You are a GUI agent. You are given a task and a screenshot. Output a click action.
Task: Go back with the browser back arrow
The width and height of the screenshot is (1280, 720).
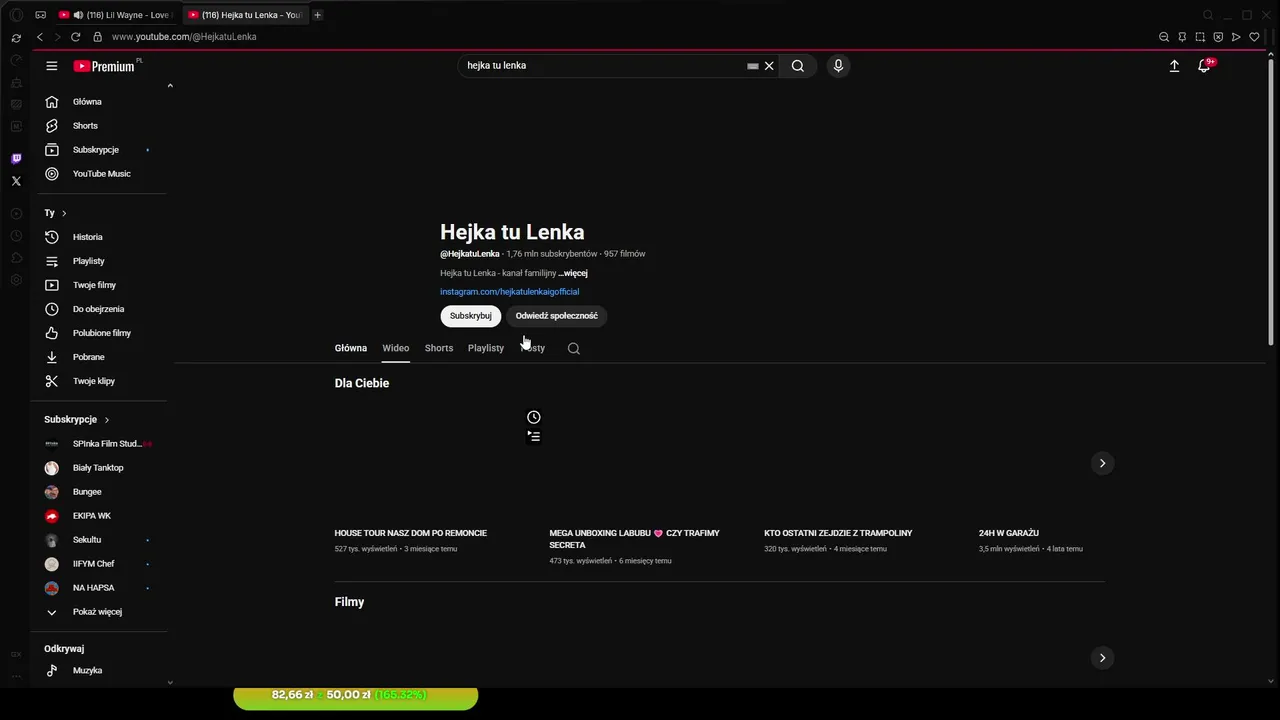click(x=40, y=37)
